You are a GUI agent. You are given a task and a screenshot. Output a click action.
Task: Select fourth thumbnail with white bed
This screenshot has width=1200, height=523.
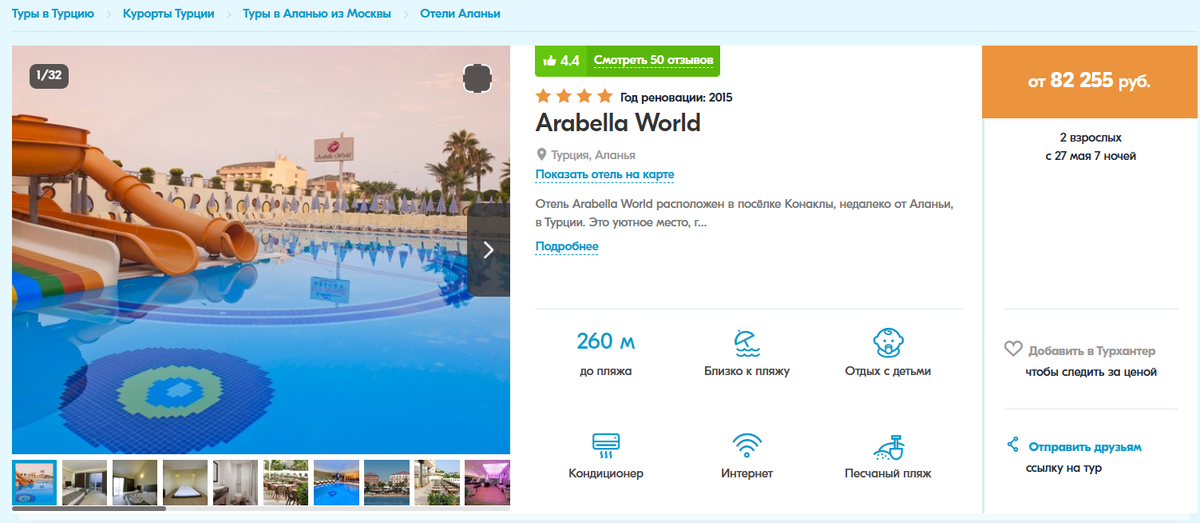[185, 482]
